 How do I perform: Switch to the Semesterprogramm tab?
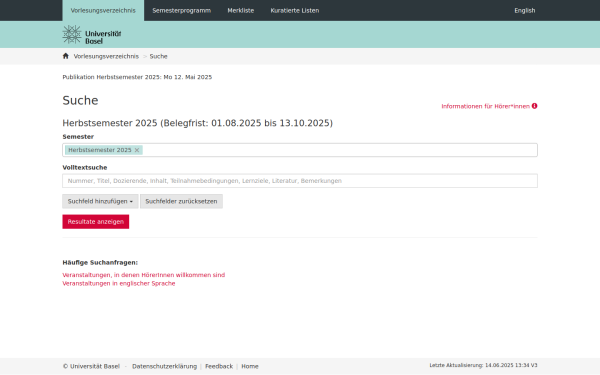click(181, 10)
